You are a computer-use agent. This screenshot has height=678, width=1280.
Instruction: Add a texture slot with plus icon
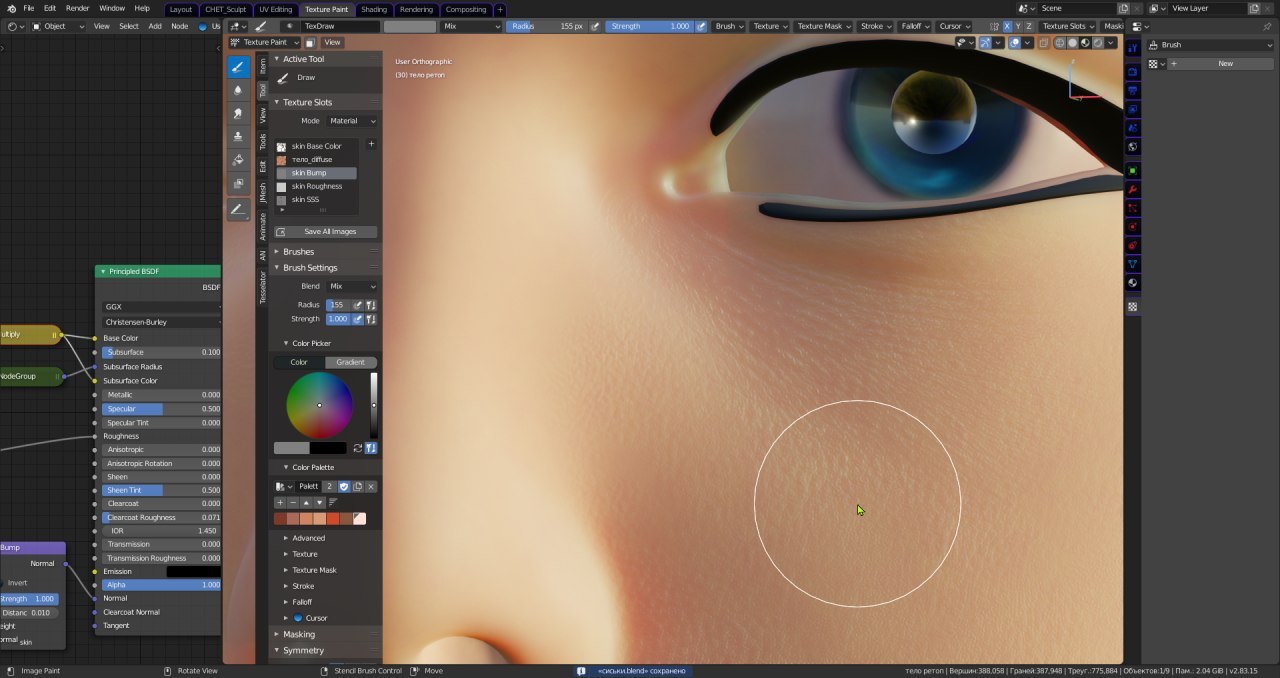[371, 144]
